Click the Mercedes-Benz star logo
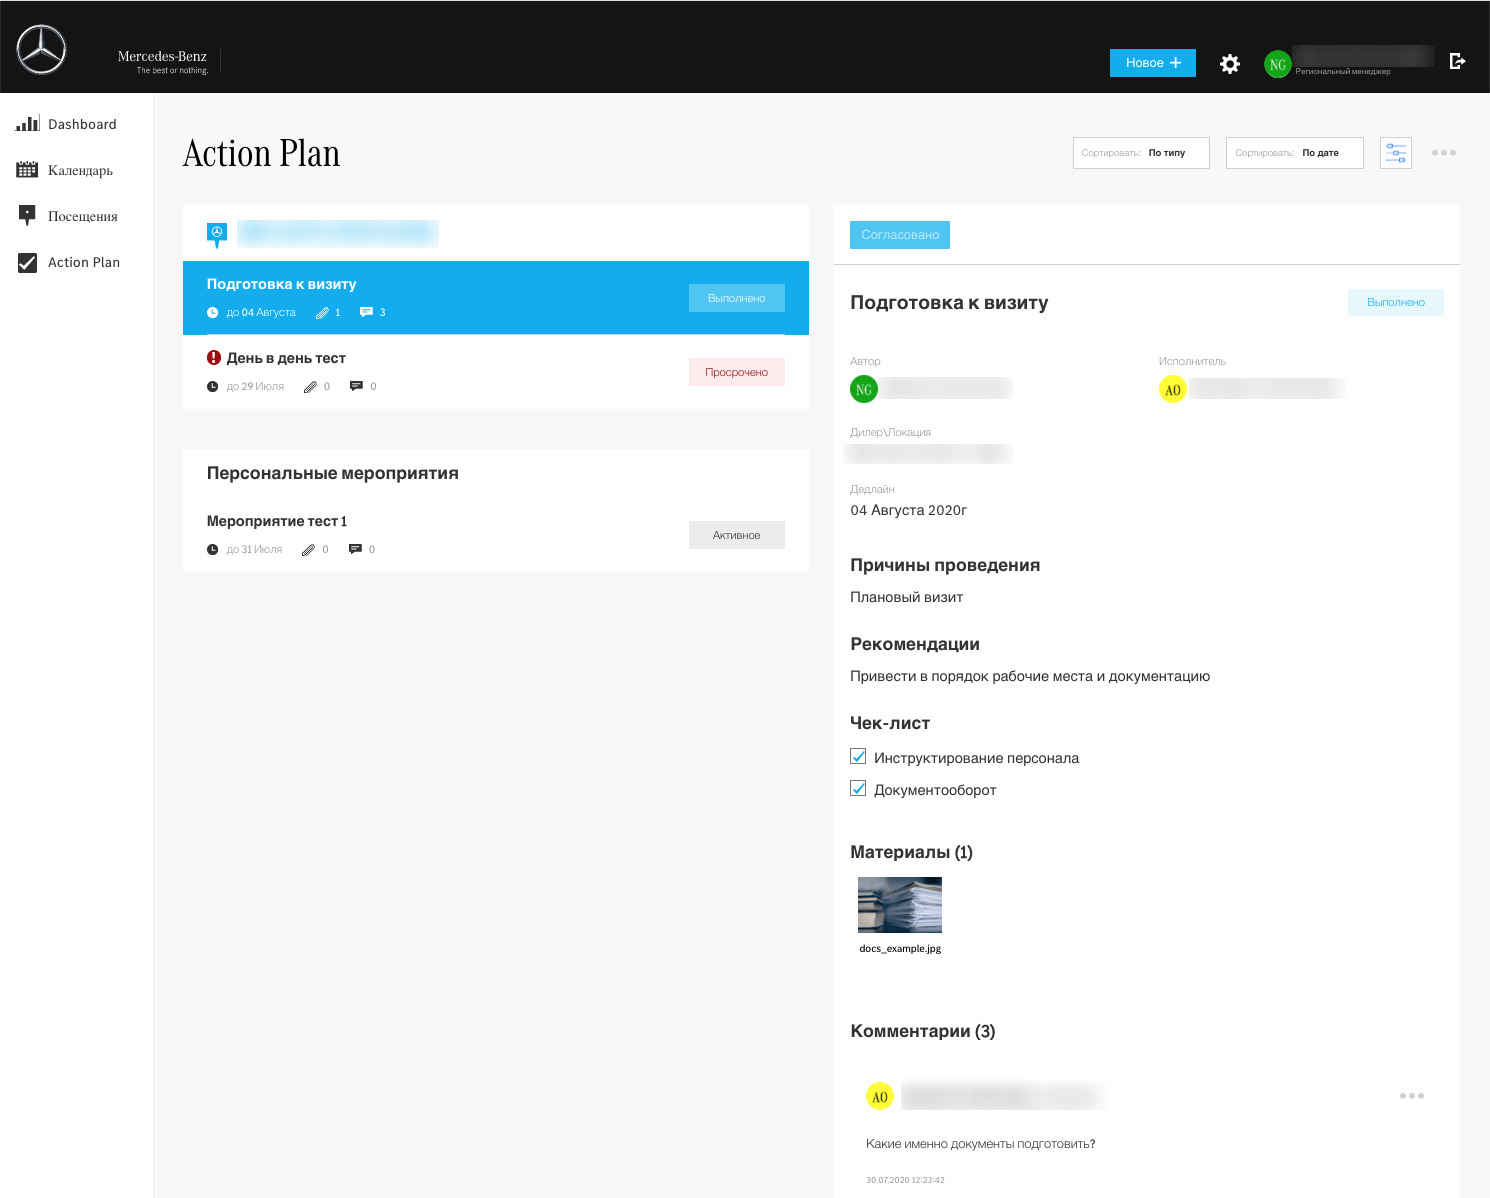1490x1198 pixels. point(41,49)
